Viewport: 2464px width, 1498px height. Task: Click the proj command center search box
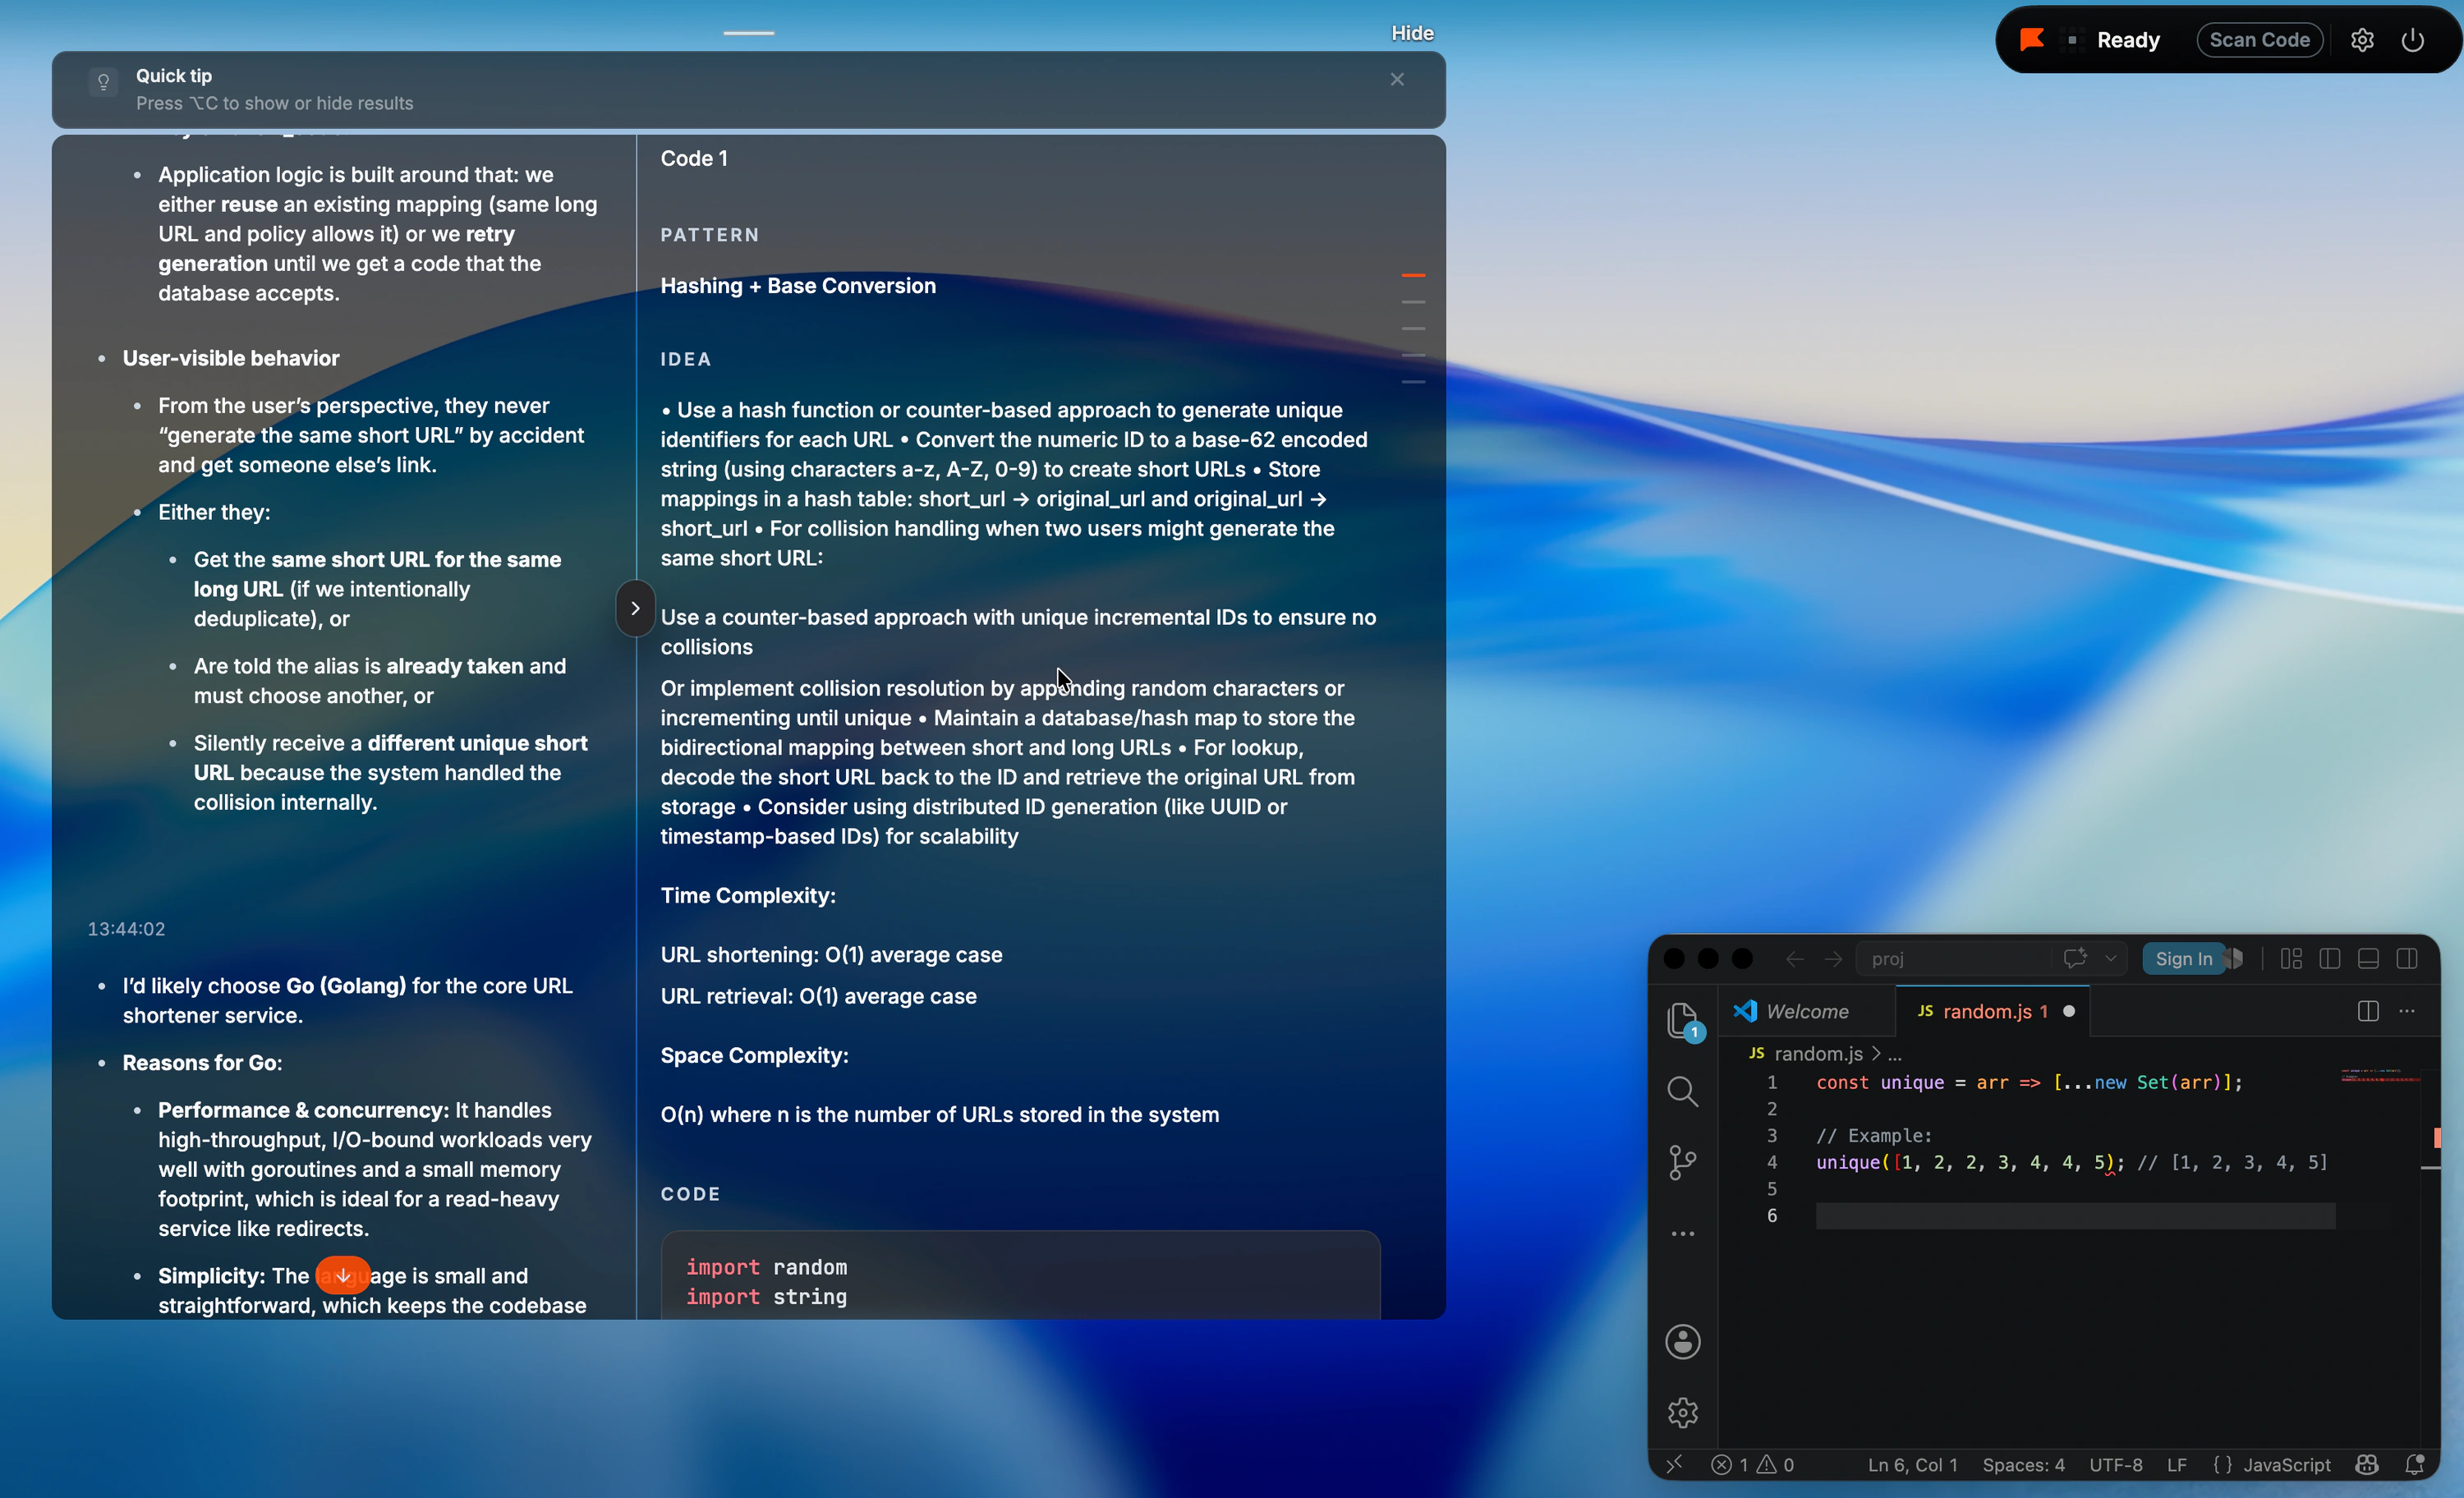pos(1953,959)
